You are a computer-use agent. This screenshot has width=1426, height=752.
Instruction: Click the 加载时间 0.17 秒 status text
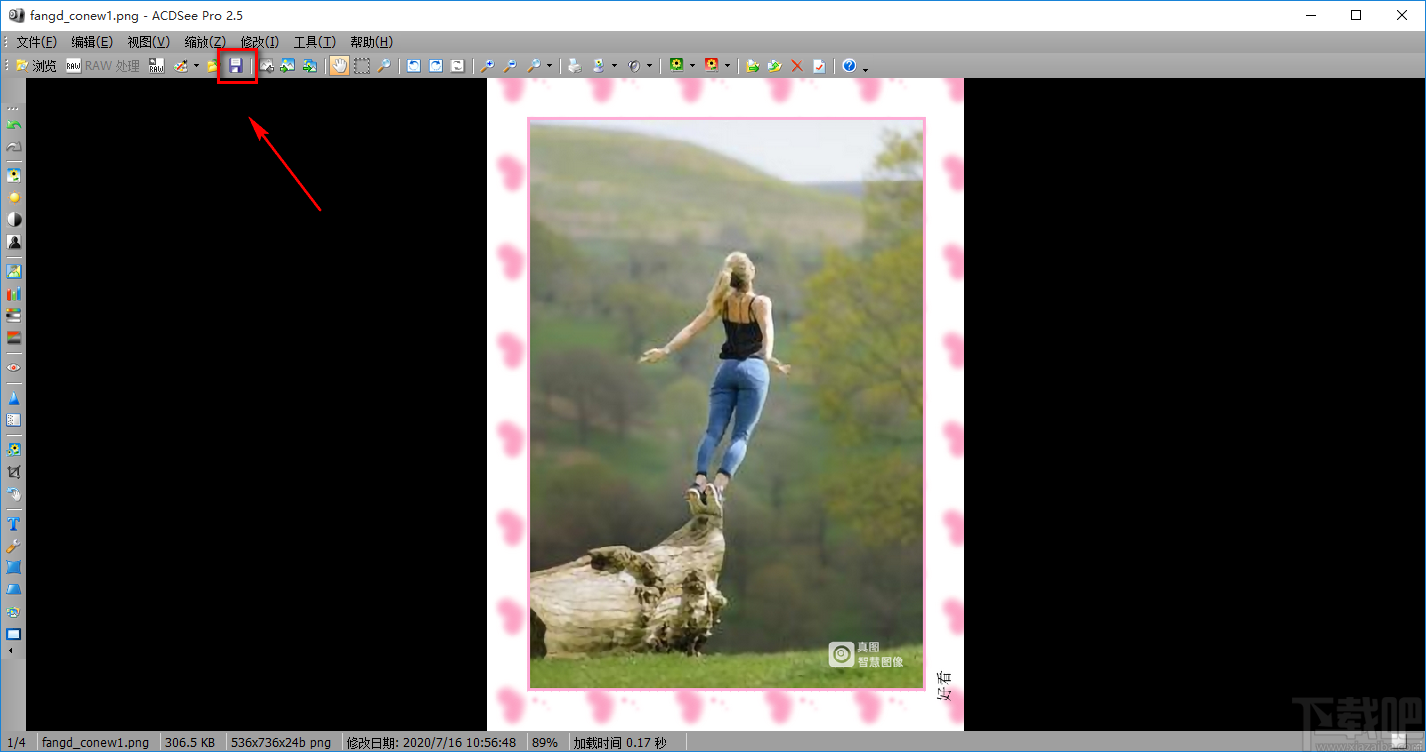coord(619,743)
